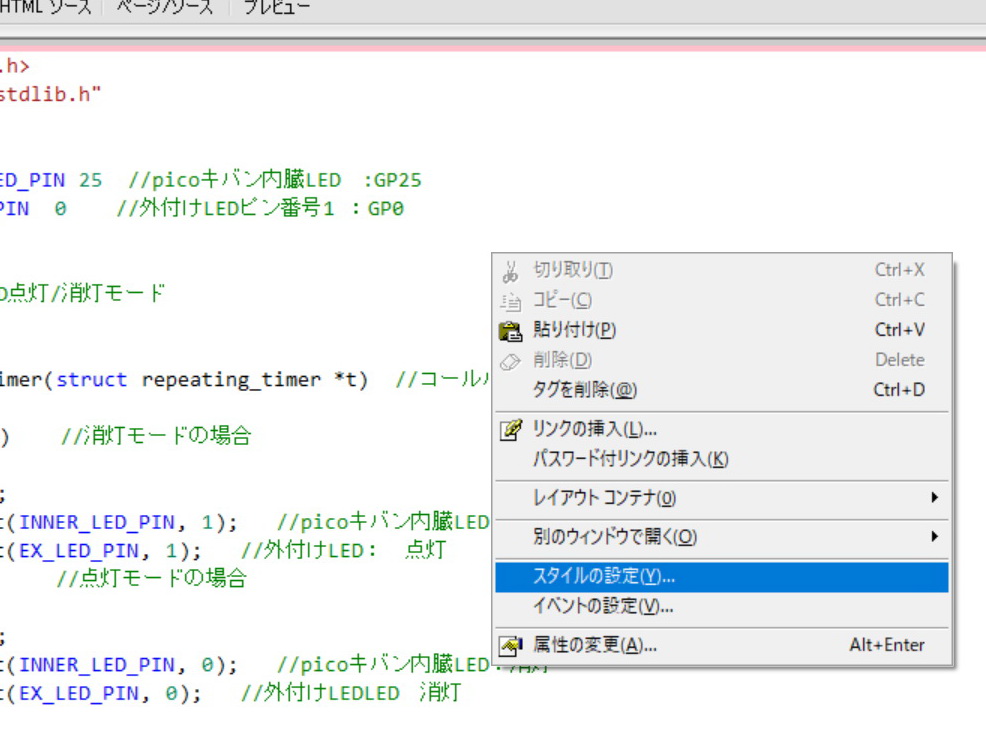Choose スタイルの設定 from context menu
Viewport: 986px width, 738px height.
pyautogui.click(x=604, y=577)
